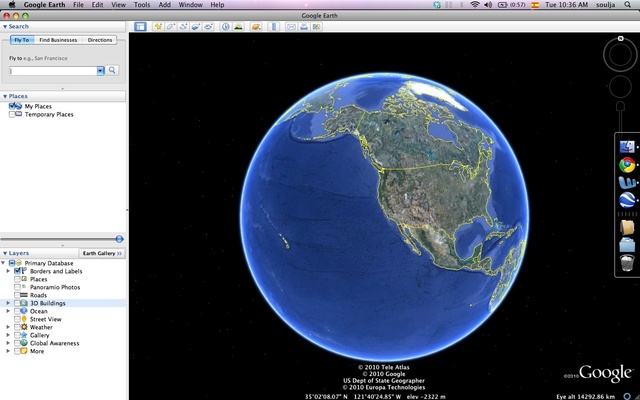Image resolution: width=640 pixels, height=400 pixels.
Task: Open the View menu
Action: 118,5
